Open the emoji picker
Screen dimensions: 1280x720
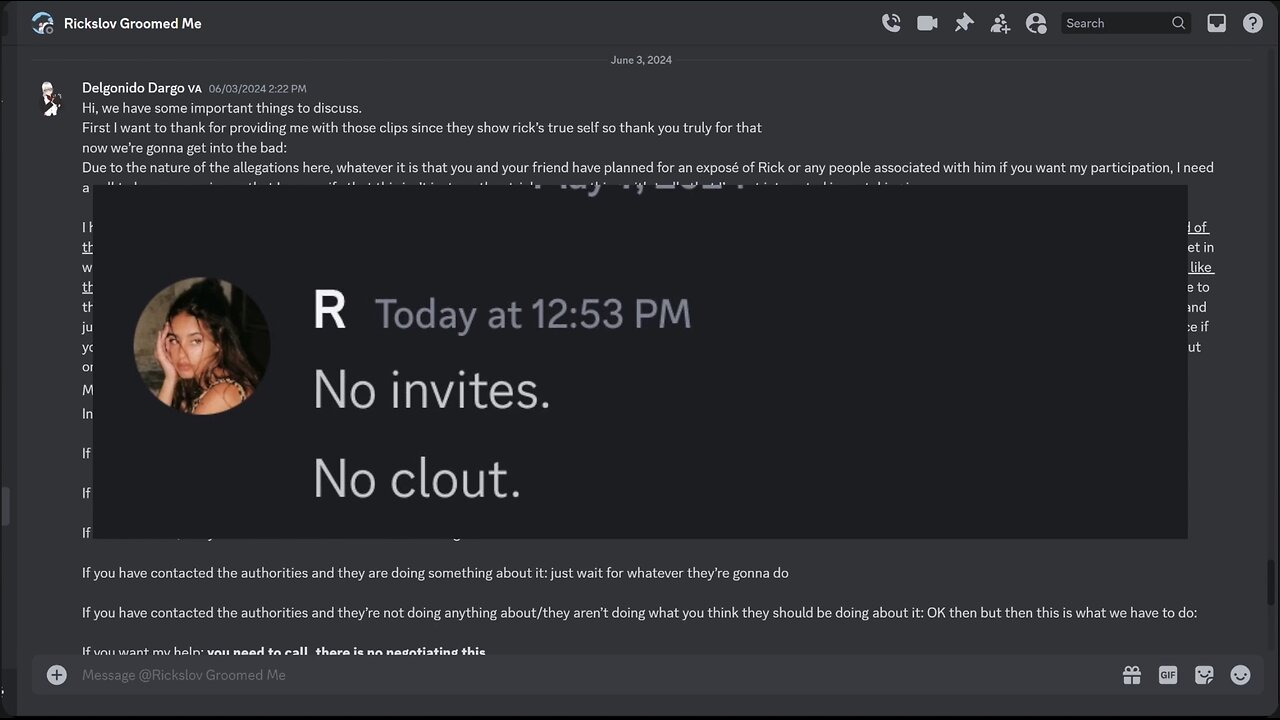[1240, 675]
